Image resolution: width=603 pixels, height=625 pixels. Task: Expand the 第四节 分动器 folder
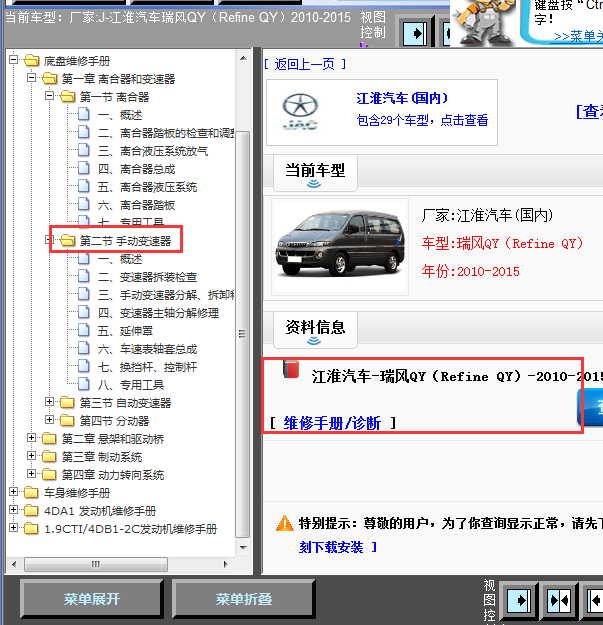pyautogui.click(x=49, y=420)
